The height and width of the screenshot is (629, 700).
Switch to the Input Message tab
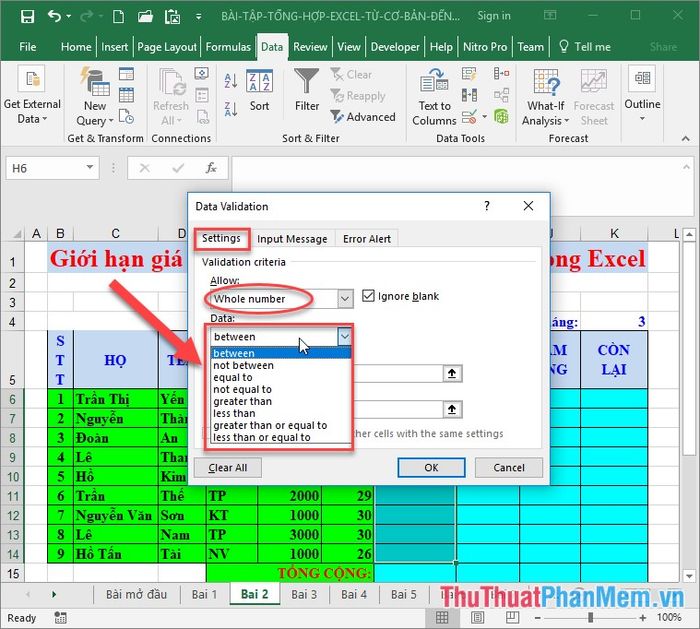[292, 239]
